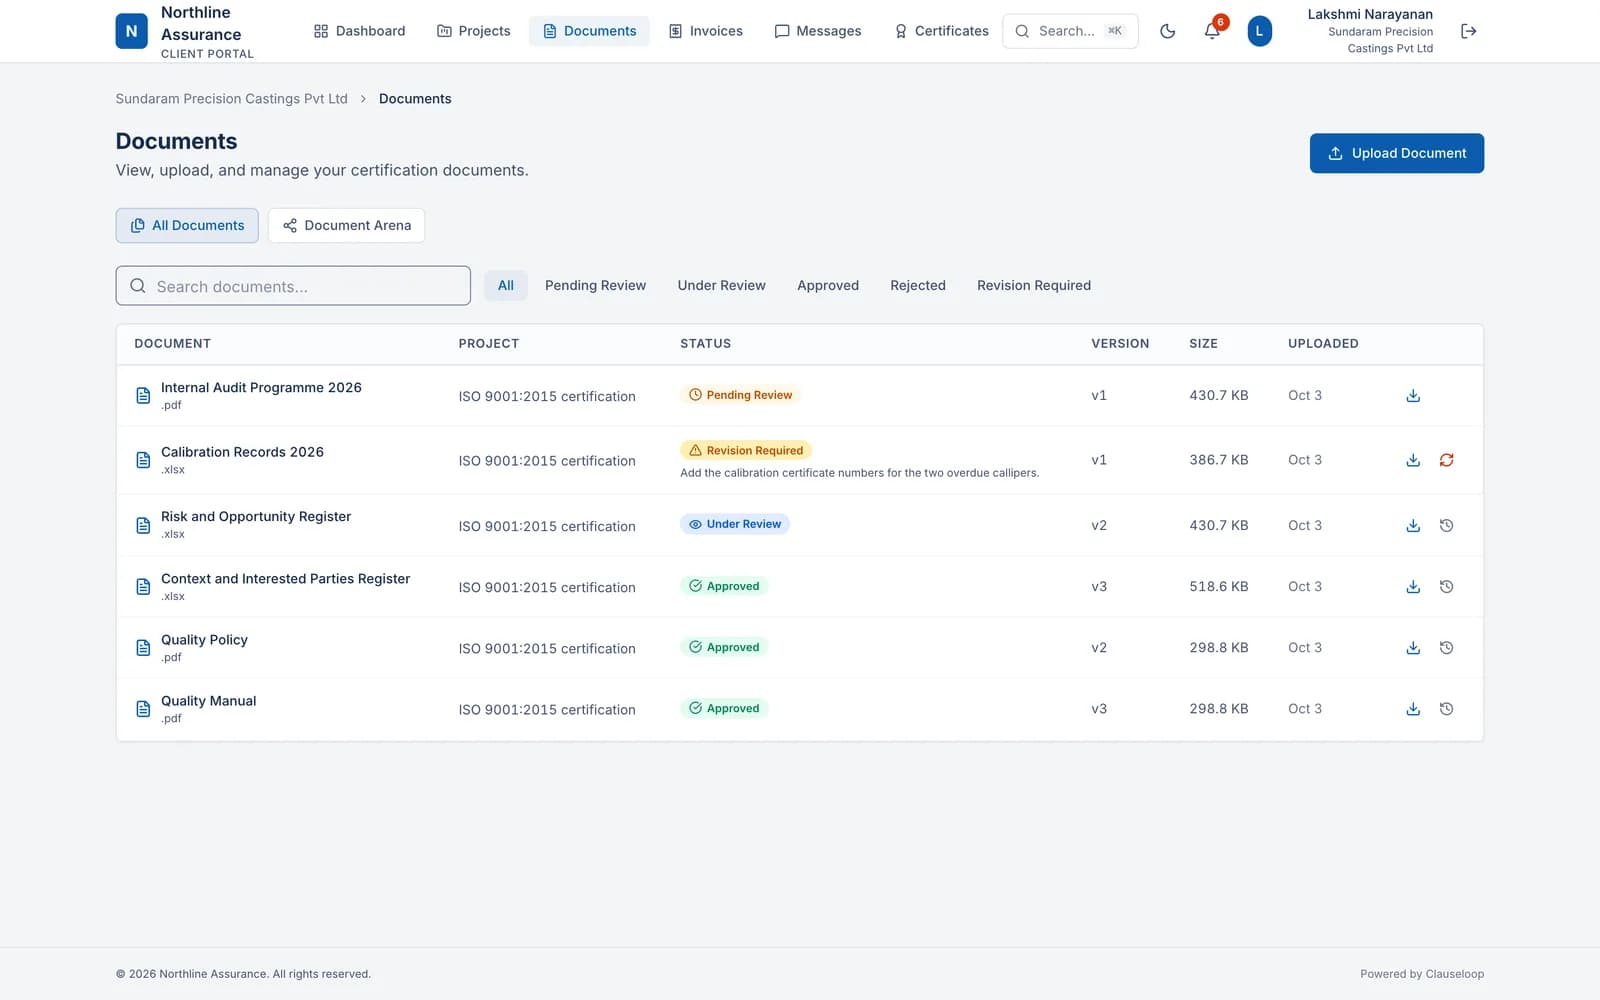1600x1000 pixels.
Task: Click the UPLOADED column header
Action: point(1323,343)
